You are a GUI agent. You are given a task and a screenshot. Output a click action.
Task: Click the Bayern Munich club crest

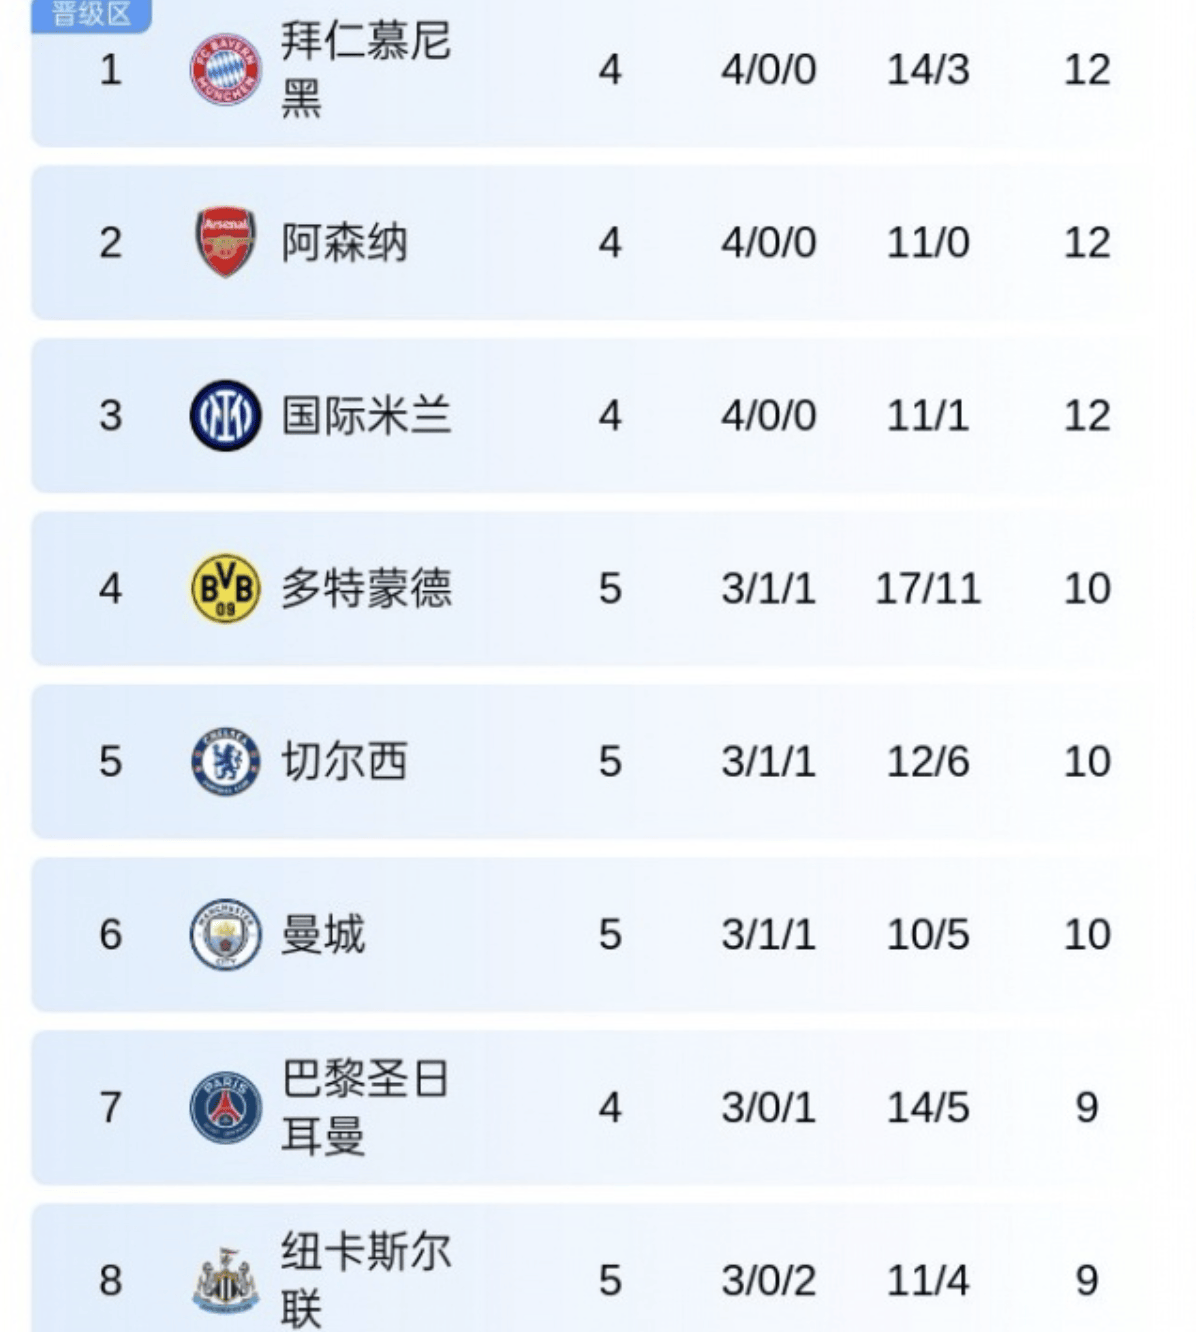(225, 69)
